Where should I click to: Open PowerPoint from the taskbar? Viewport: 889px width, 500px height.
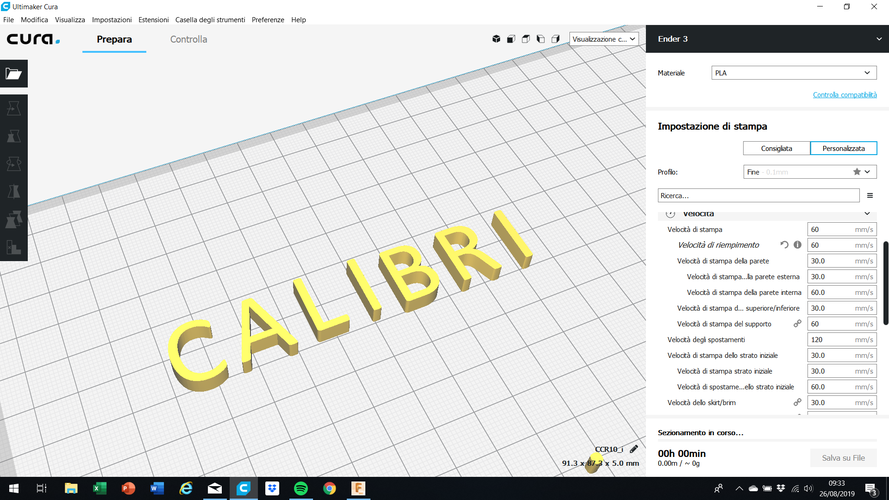129,488
